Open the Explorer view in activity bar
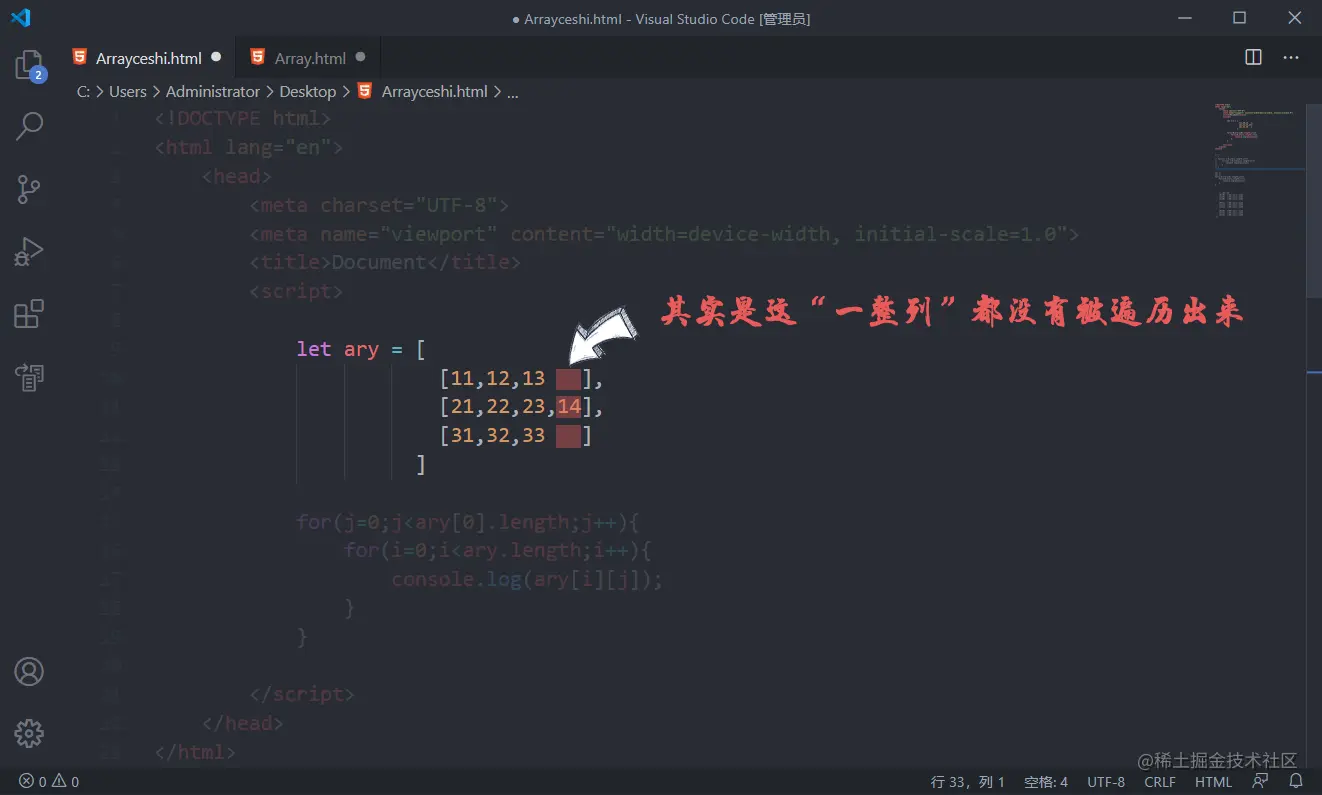Image resolution: width=1322 pixels, height=795 pixels. pyautogui.click(x=29, y=66)
